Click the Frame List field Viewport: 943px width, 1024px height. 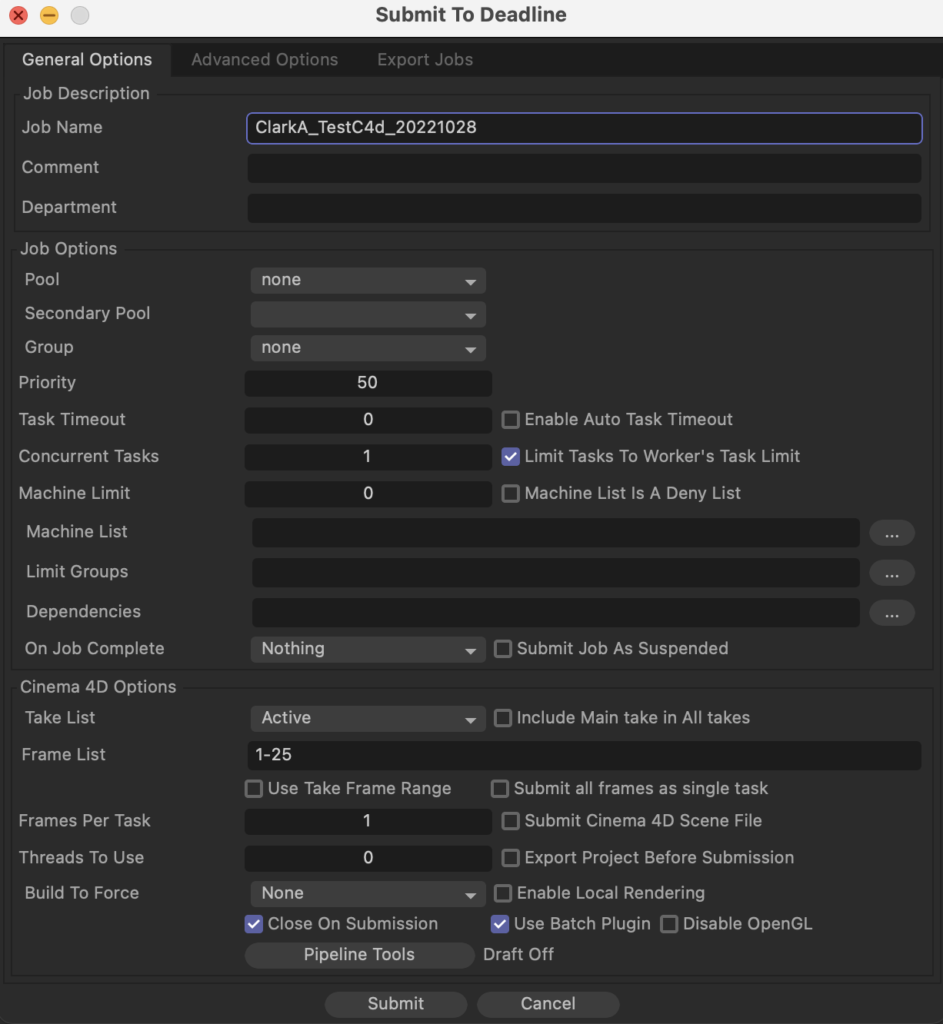(x=584, y=755)
